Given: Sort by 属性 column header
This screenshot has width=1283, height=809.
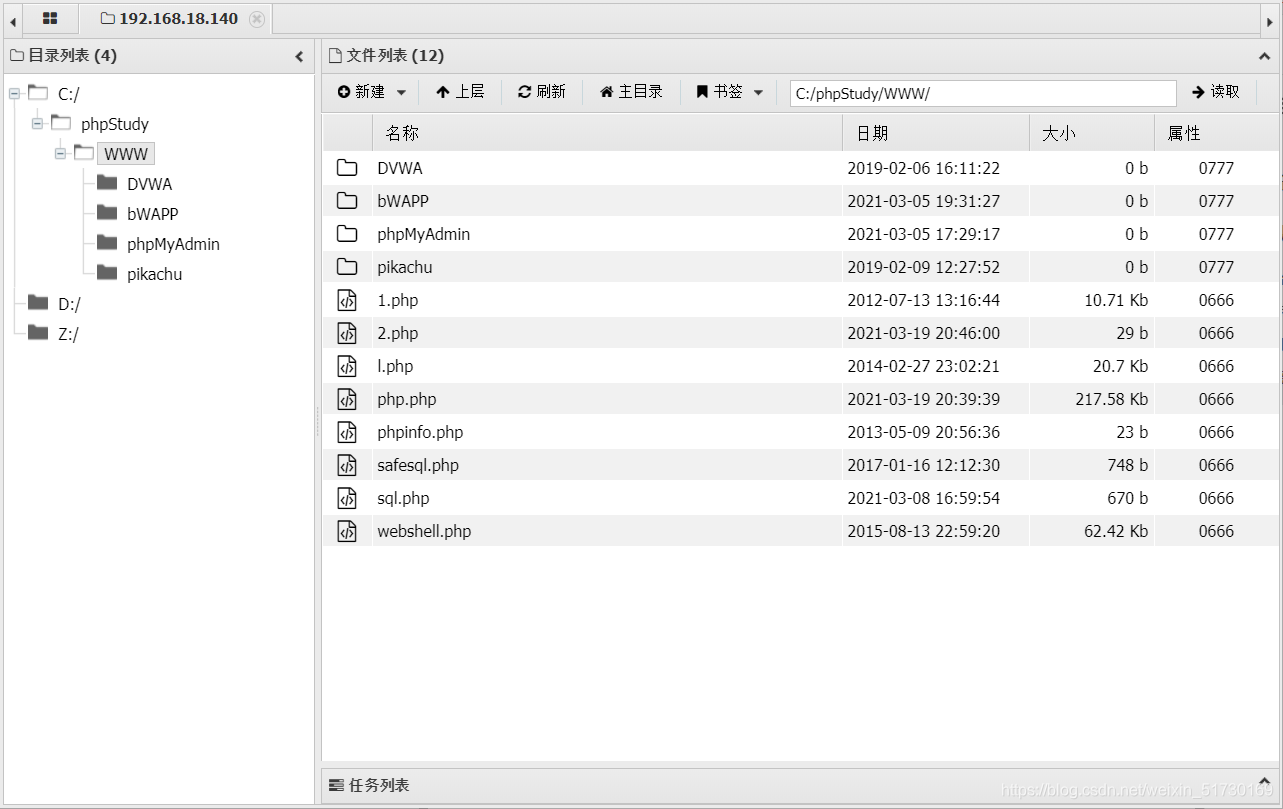Looking at the screenshot, I should 1216,133.
